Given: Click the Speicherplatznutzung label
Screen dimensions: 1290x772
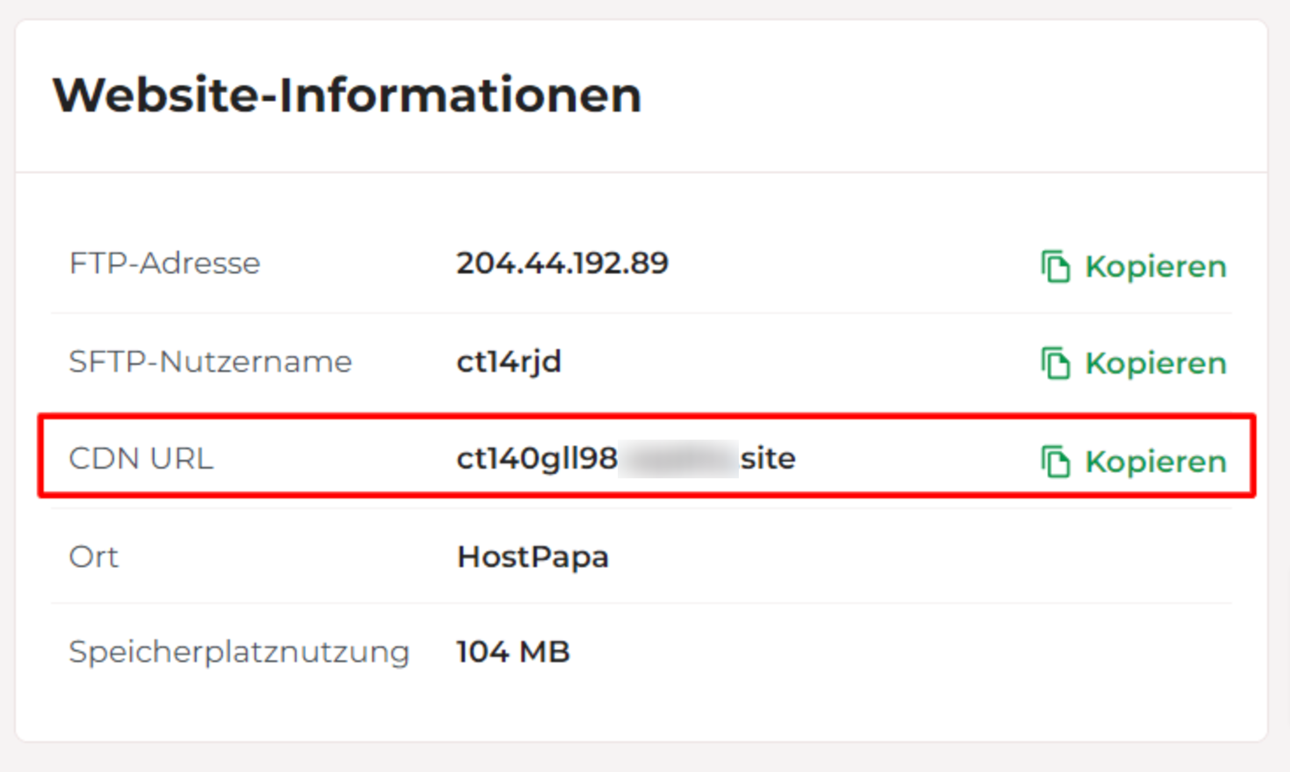Looking at the screenshot, I should (x=239, y=652).
